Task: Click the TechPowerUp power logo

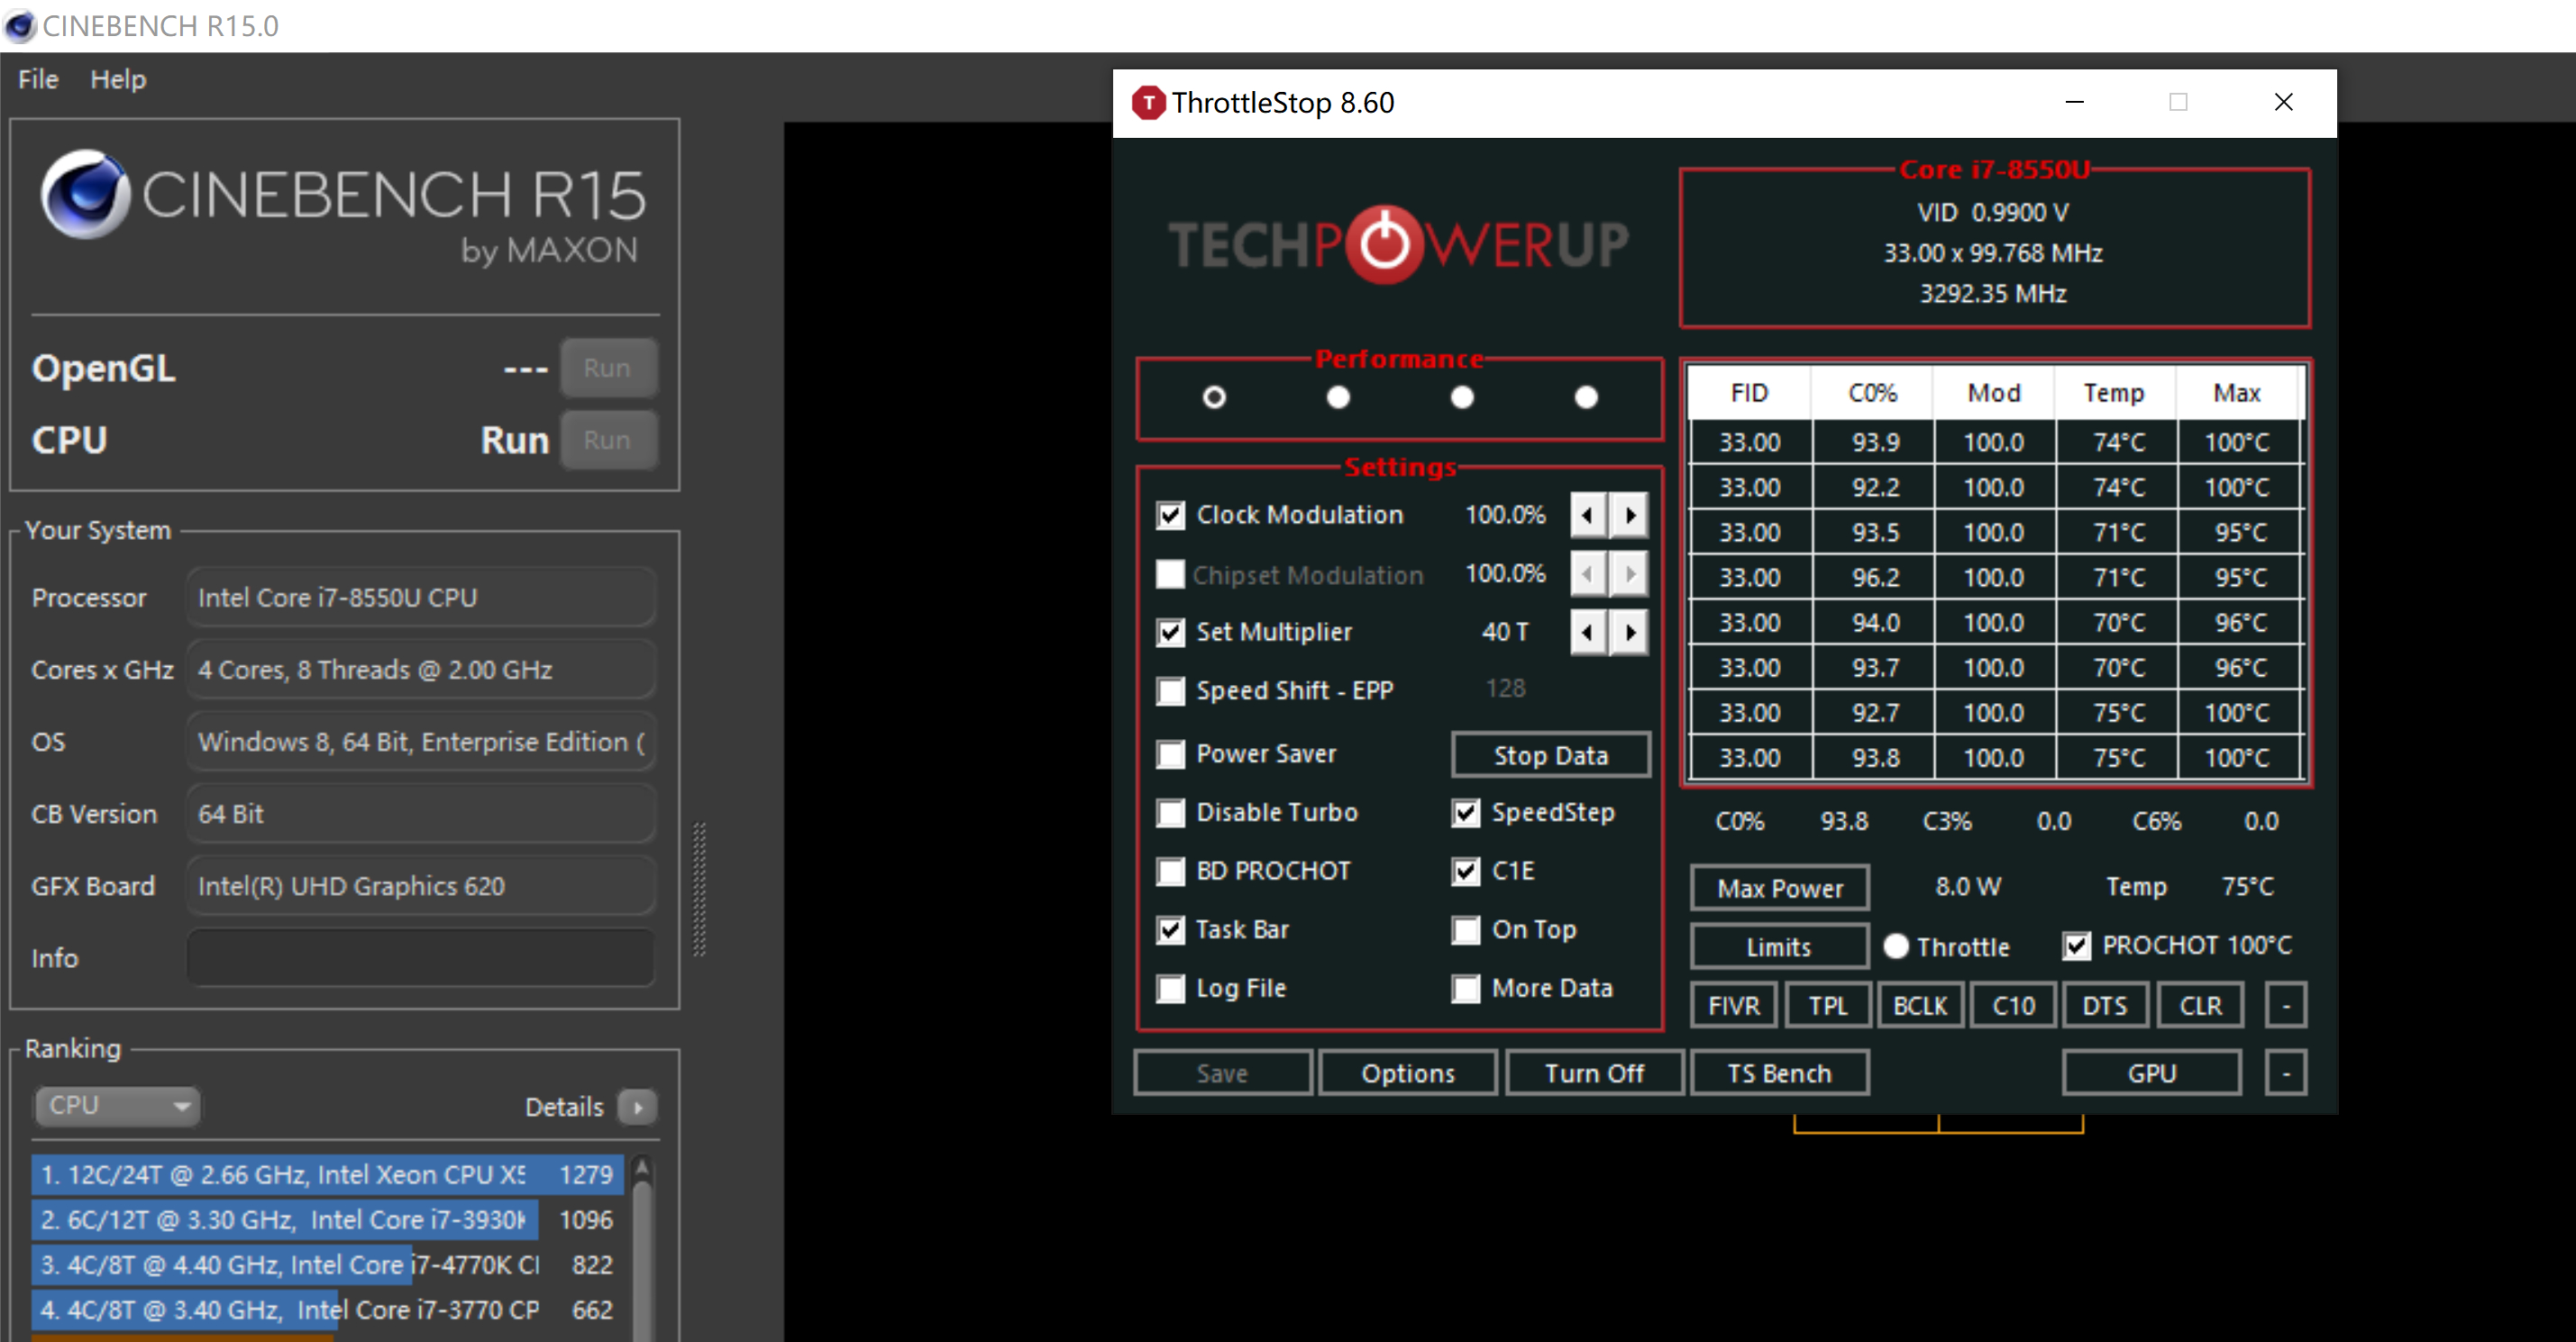Action: coord(1384,244)
